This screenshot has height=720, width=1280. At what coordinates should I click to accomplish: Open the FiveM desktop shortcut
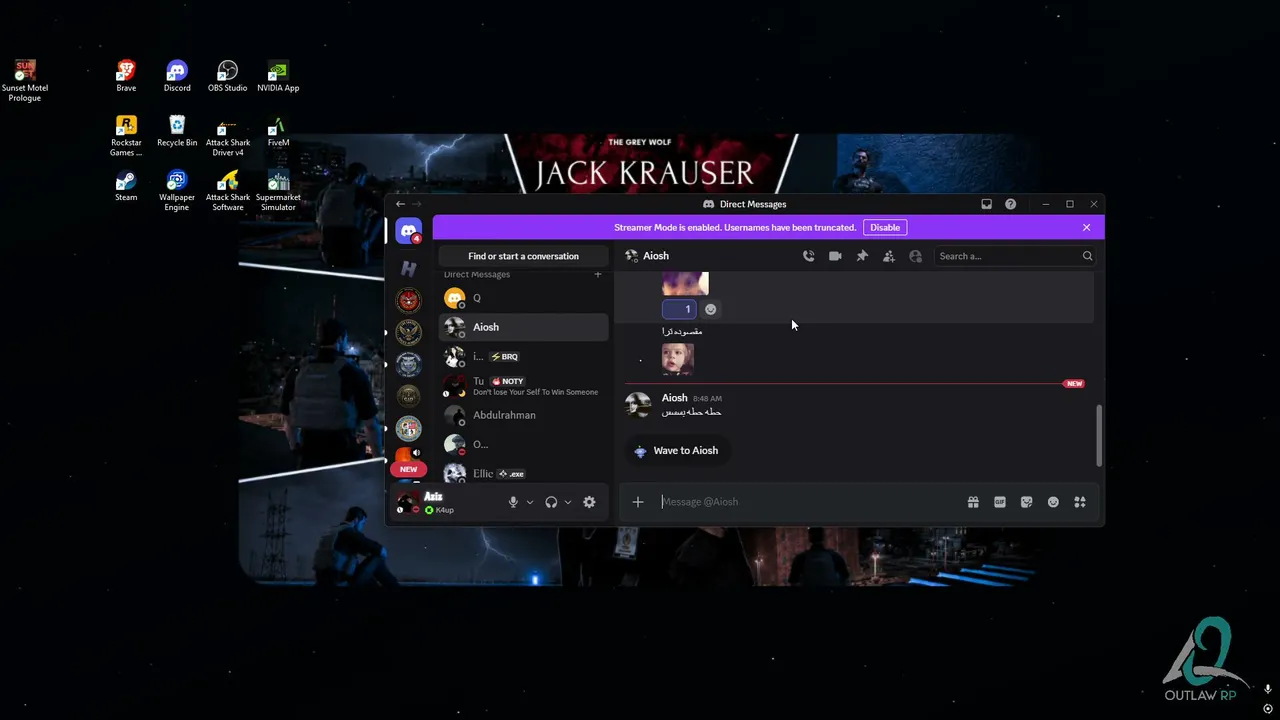pyautogui.click(x=278, y=131)
